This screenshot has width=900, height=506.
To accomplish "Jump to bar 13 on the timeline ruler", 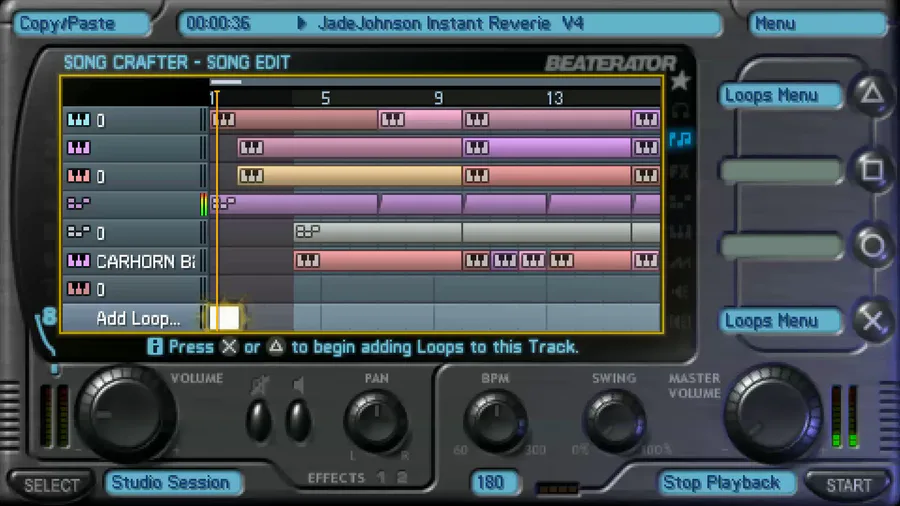I will tap(554, 98).
